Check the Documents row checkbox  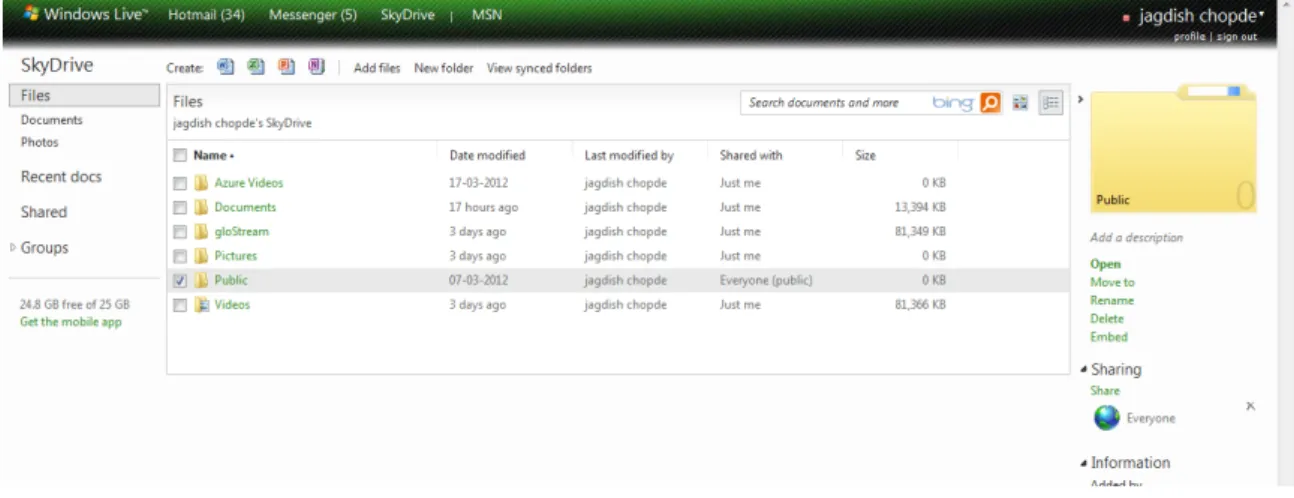[x=180, y=207]
